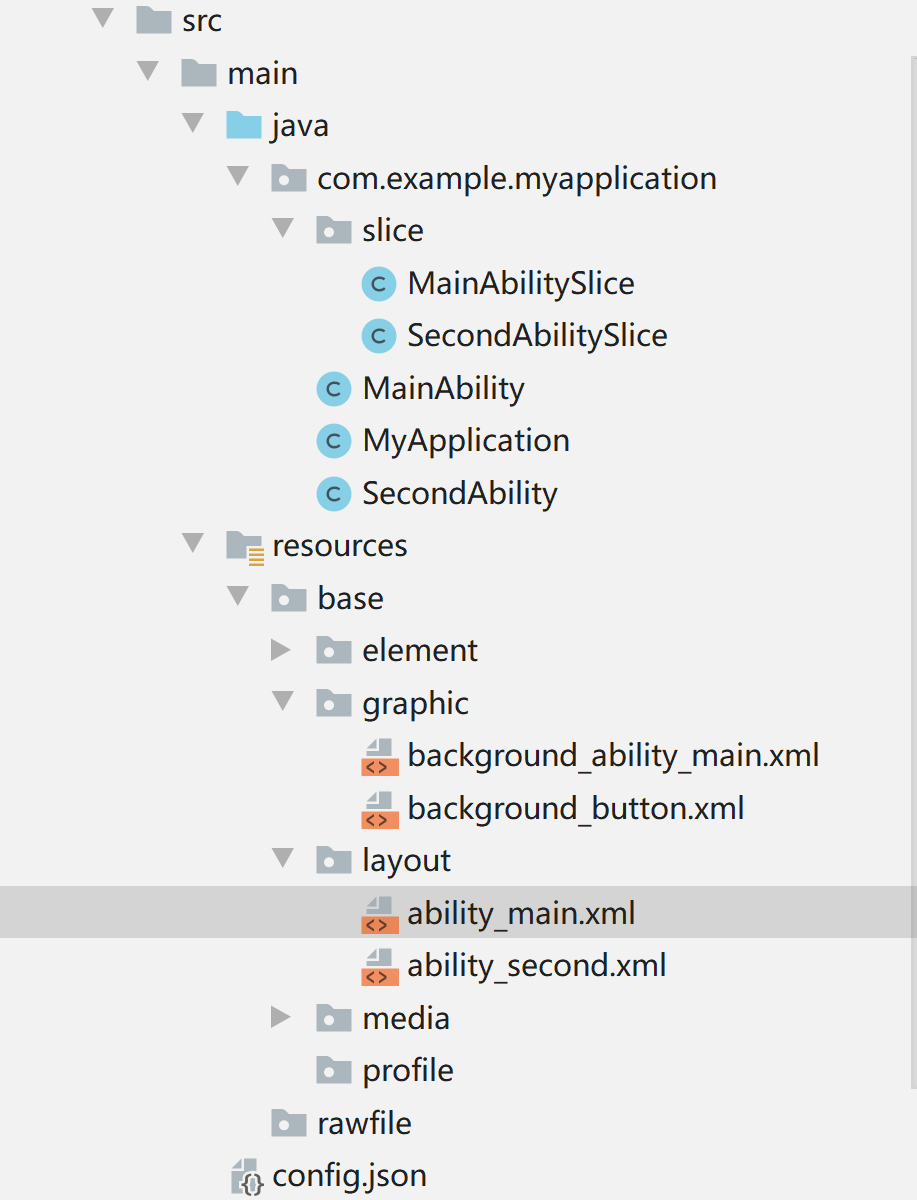Collapse the src folder
917x1200 pixels.
click(103, 18)
